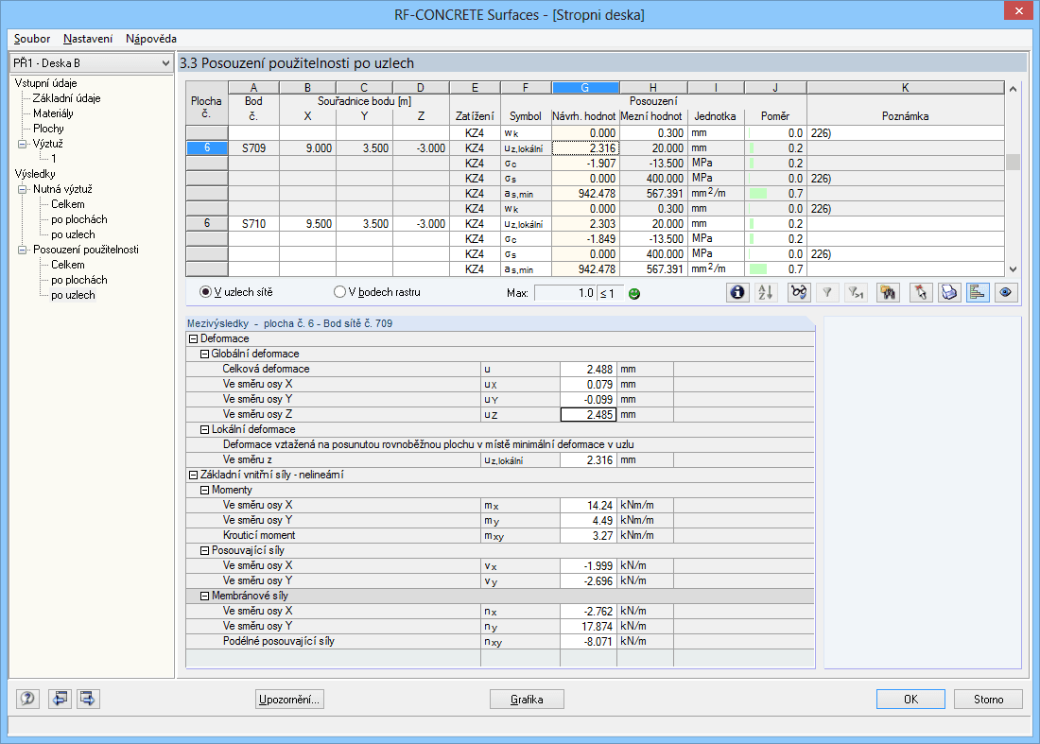1040x744 pixels.
Task: Open the Nápověda menu
Action: click(151, 38)
